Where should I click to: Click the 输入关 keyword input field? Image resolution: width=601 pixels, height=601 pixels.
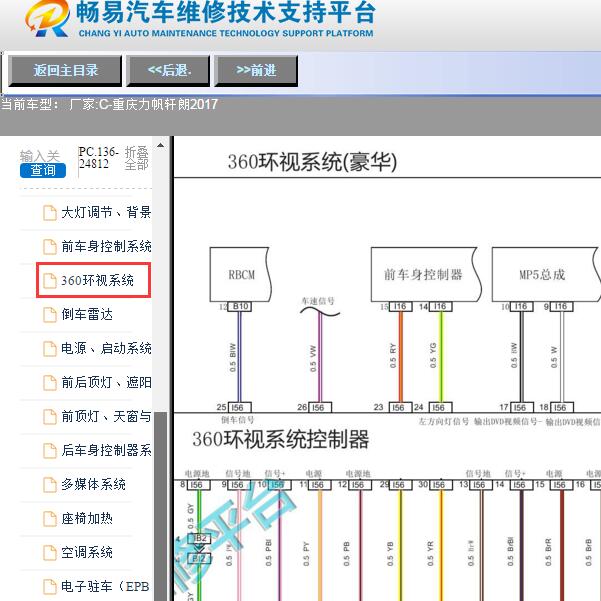(40, 156)
